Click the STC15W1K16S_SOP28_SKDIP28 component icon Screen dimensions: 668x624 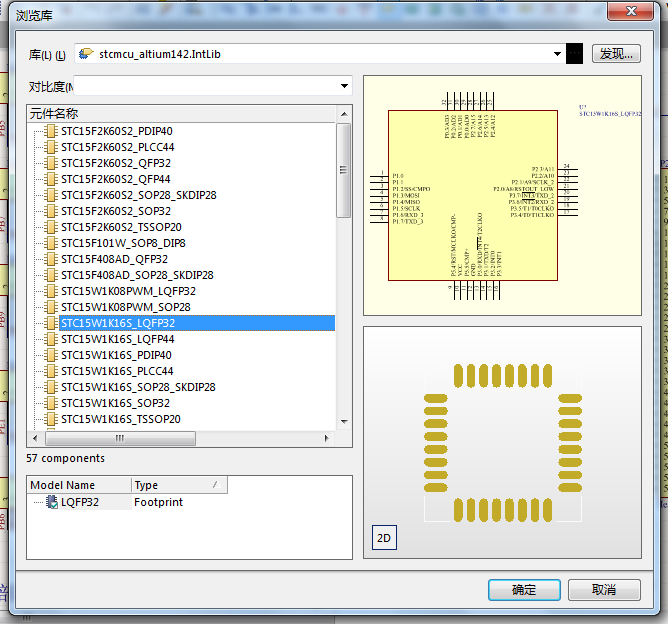(51, 387)
